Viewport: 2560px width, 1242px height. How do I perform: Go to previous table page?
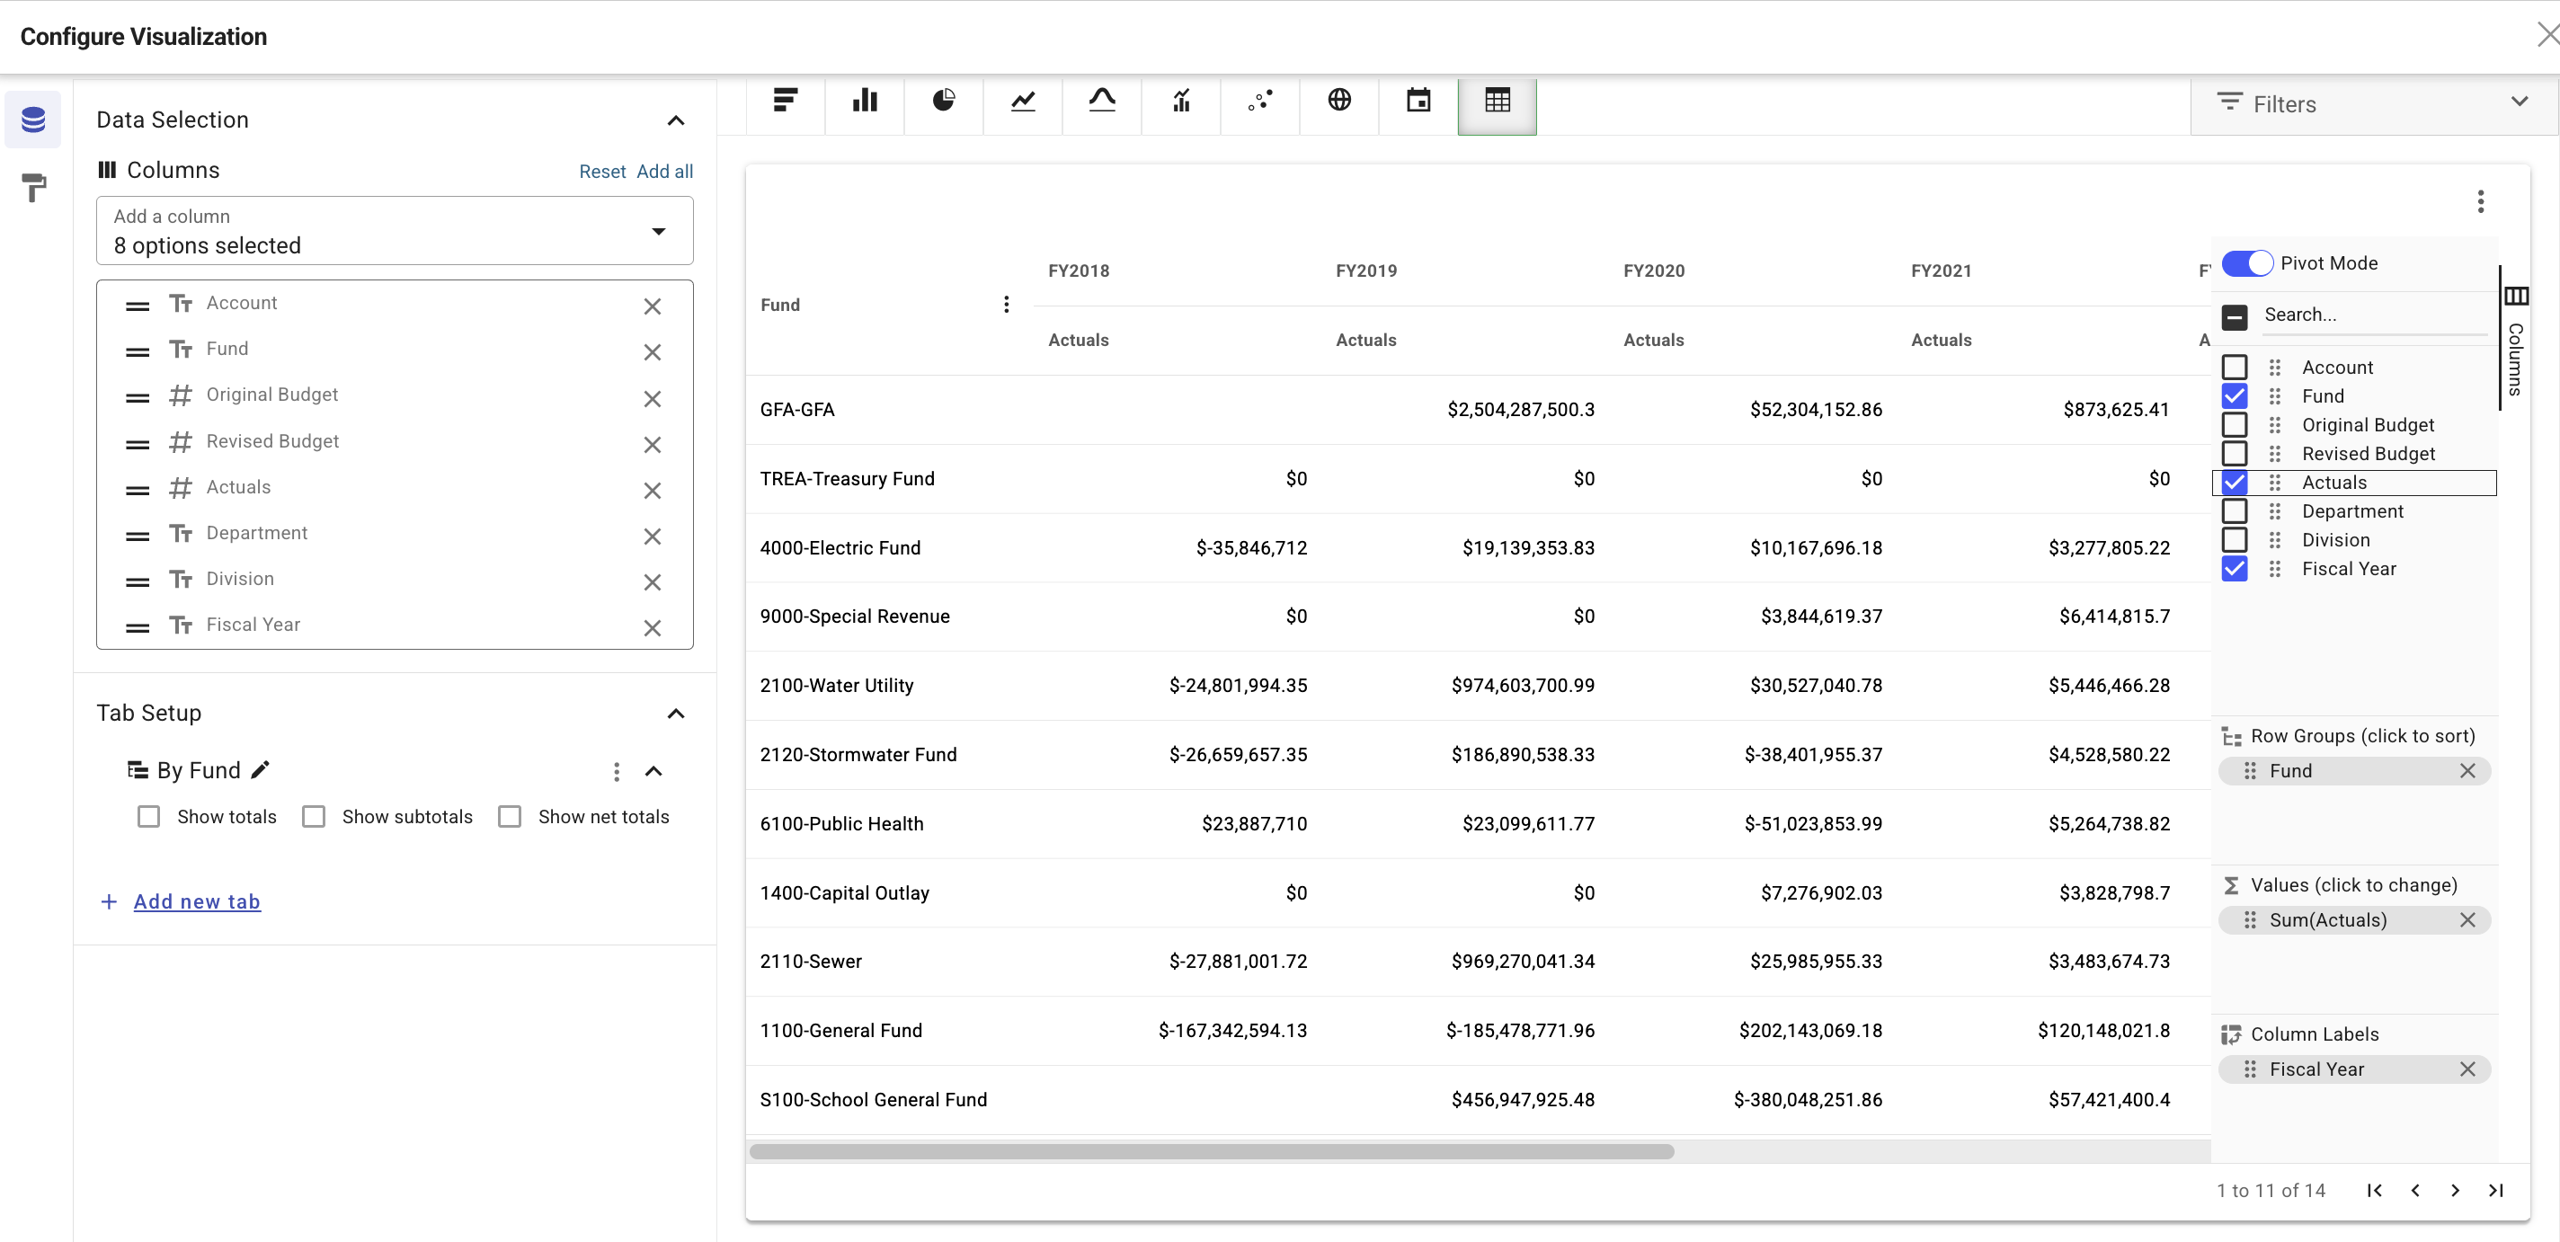[2415, 1190]
